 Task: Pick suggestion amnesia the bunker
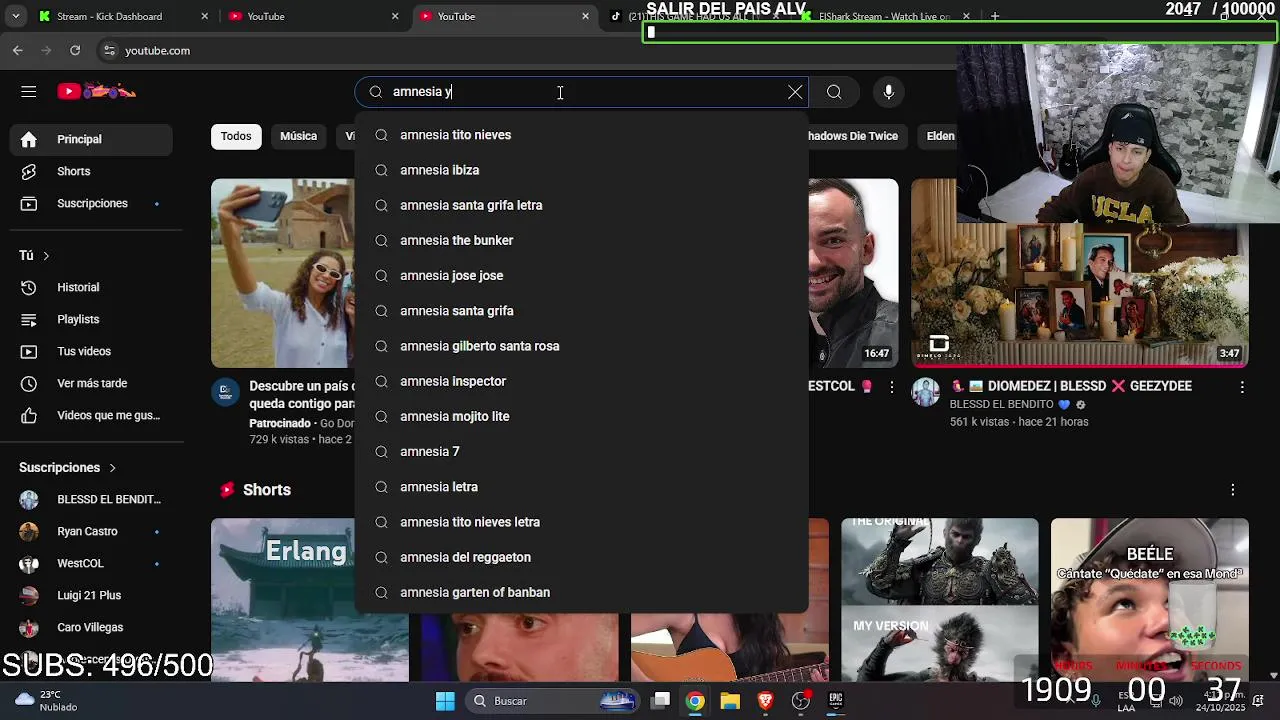(581, 240)
